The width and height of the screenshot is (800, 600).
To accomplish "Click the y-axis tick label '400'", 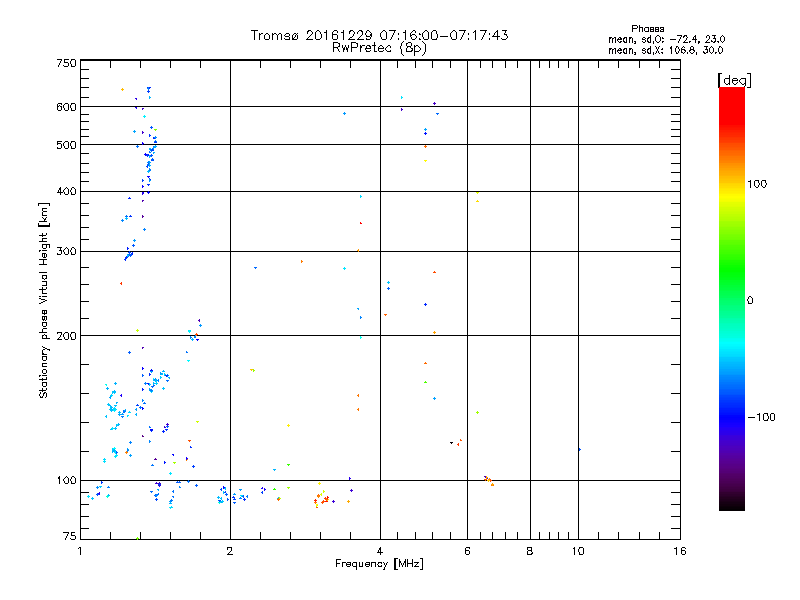I will click(x=67, y=191).
